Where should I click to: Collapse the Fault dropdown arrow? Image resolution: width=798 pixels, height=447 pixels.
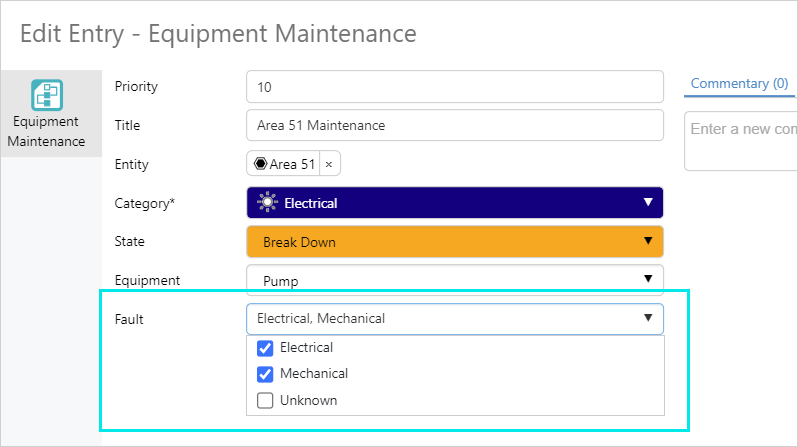tap(648, 319)
